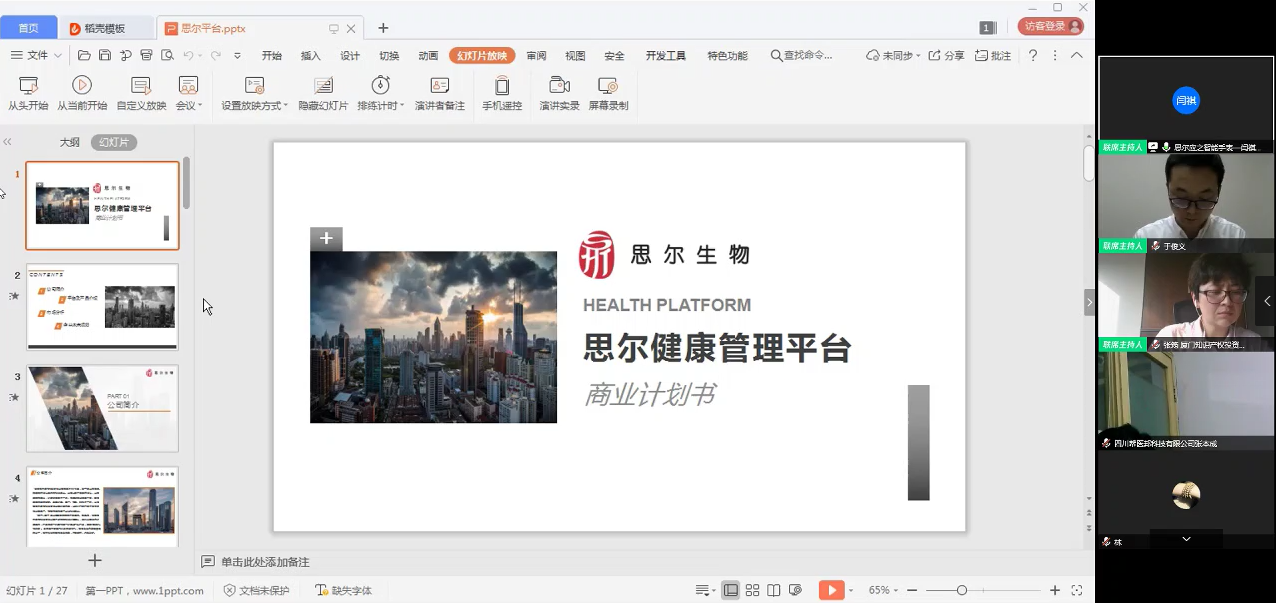Switch to 稻壳模板 tab
Image resolution: width=1276 pixels, height=603 pixels.
[x=105, y=28]
